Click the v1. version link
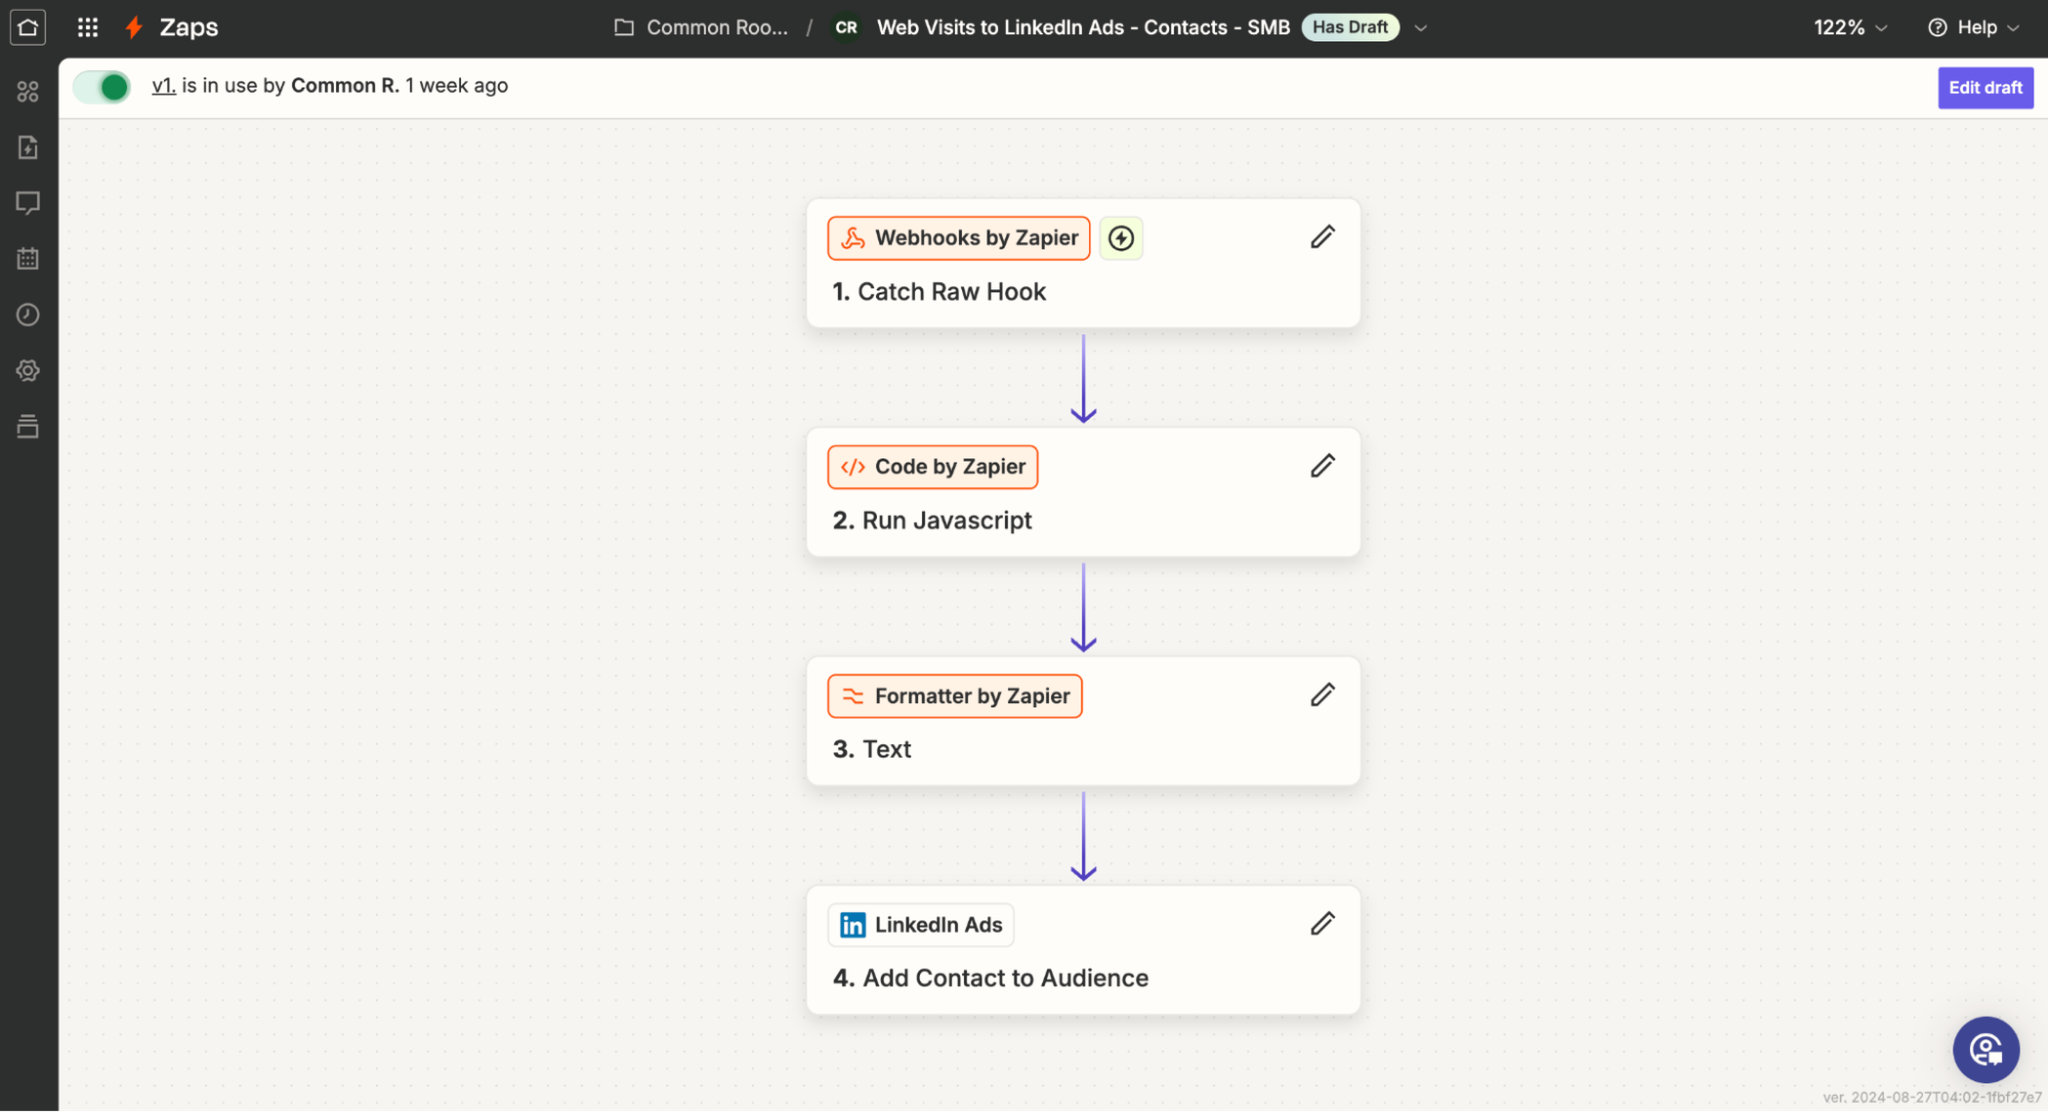Image resolution: width=2048 pixels, height=1112 pixels. (x=164, y=86)
